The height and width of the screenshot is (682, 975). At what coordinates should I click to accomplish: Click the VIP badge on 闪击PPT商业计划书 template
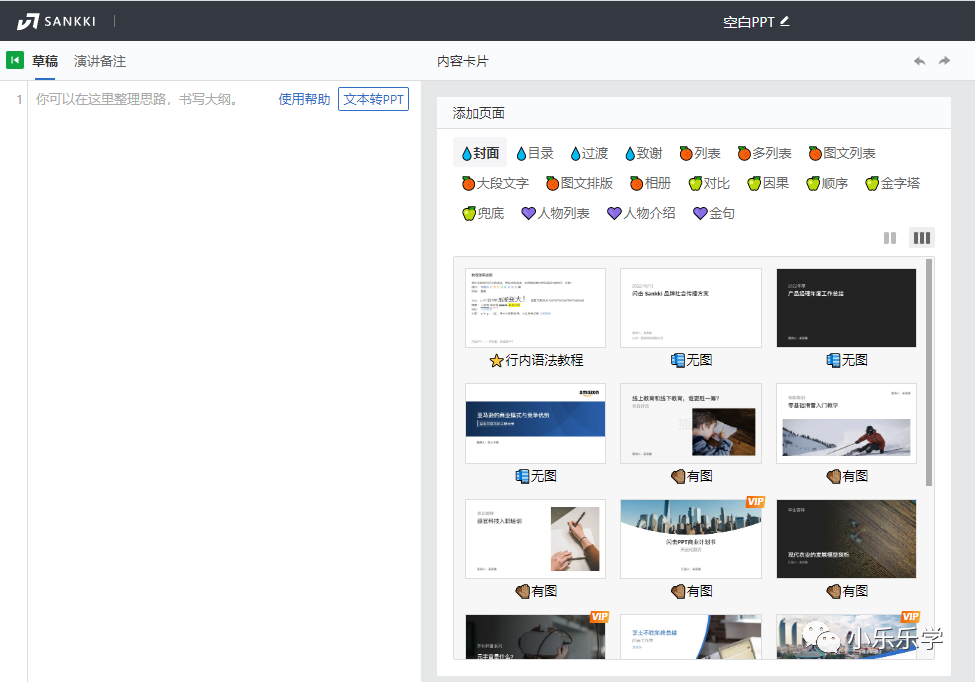(x=754, y=501)
